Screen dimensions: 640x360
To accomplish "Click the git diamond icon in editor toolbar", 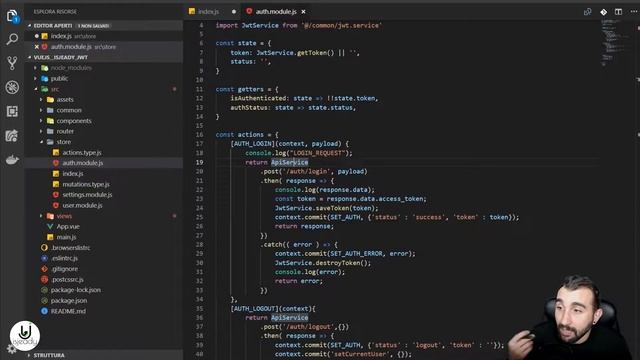I will (603, 12).
